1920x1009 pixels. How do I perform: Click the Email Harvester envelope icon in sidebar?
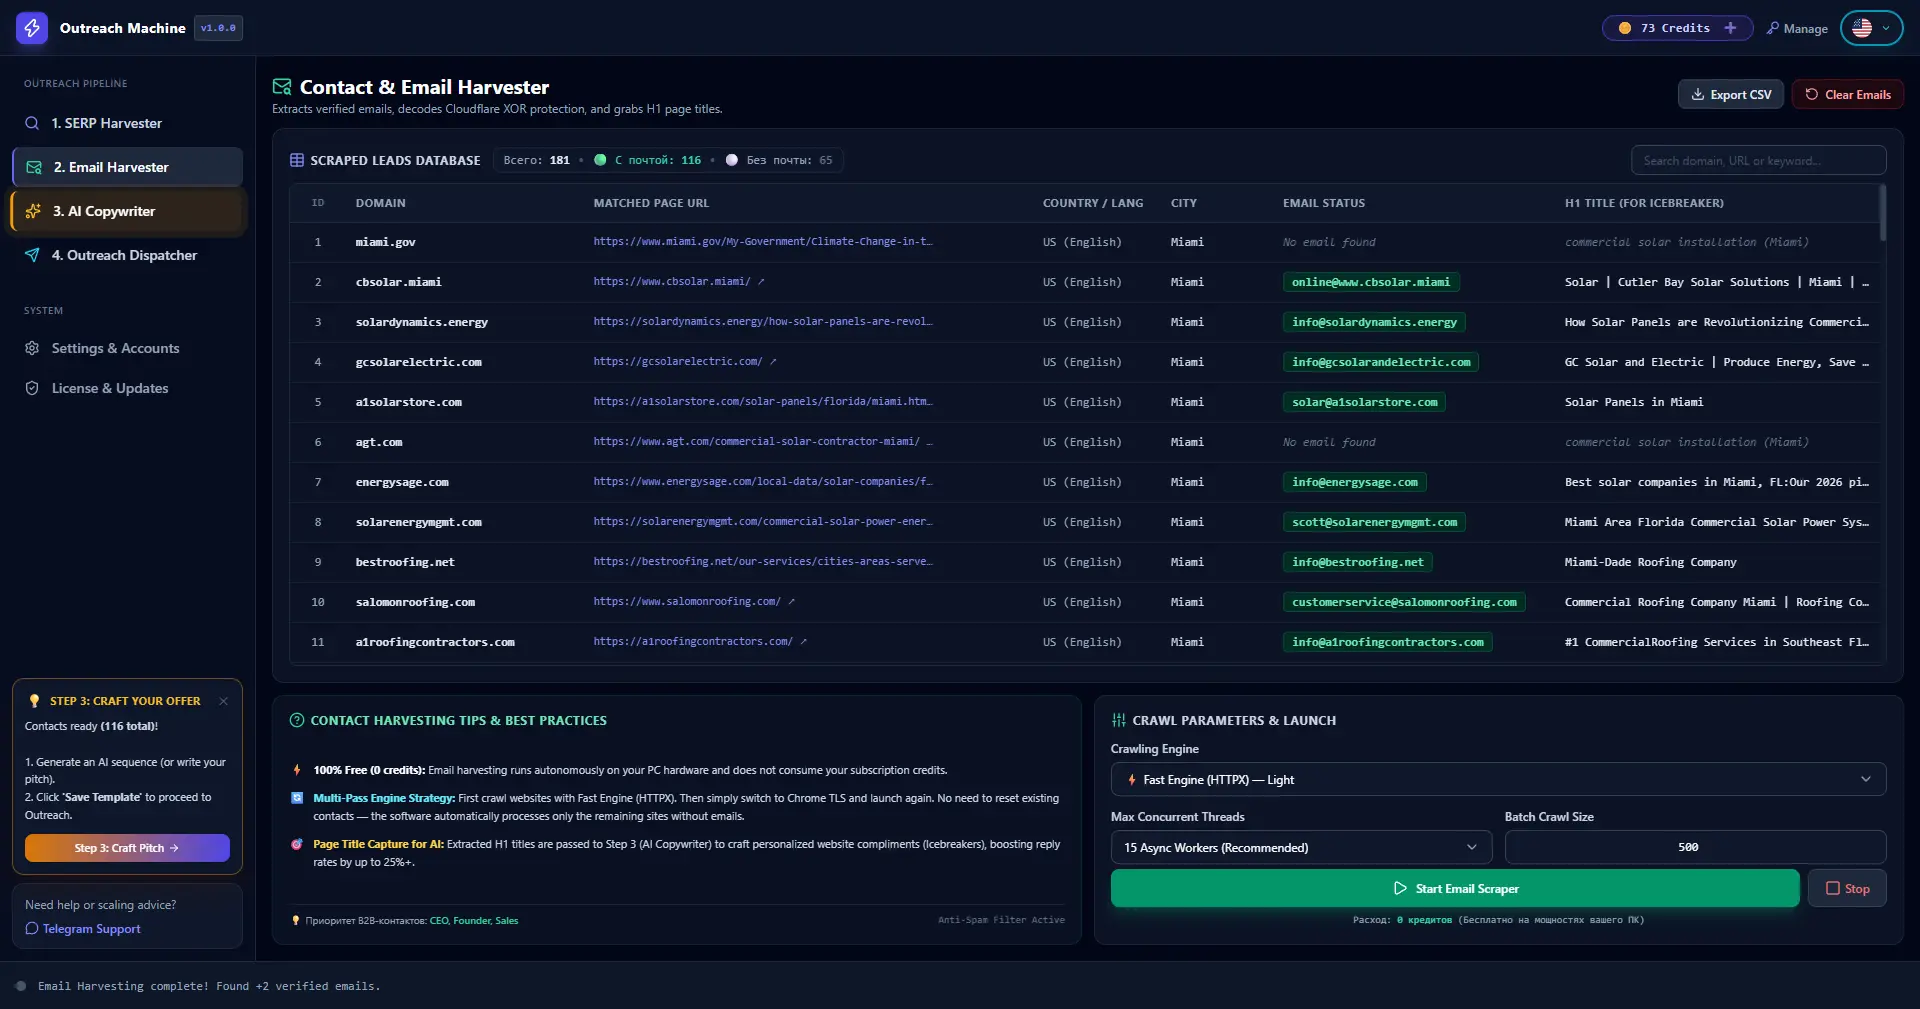click(x=34, y=167)
